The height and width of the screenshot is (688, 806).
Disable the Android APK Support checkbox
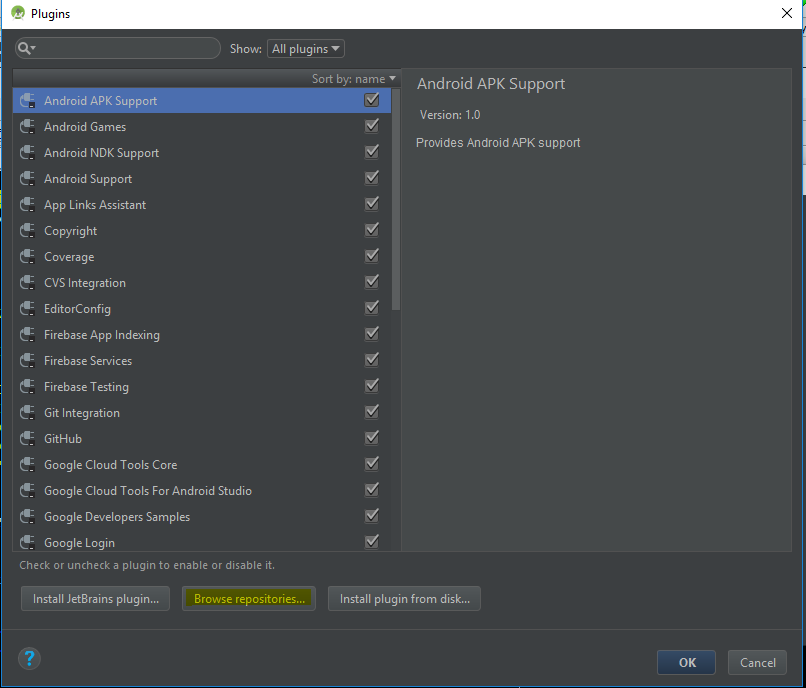pos(372,100)
